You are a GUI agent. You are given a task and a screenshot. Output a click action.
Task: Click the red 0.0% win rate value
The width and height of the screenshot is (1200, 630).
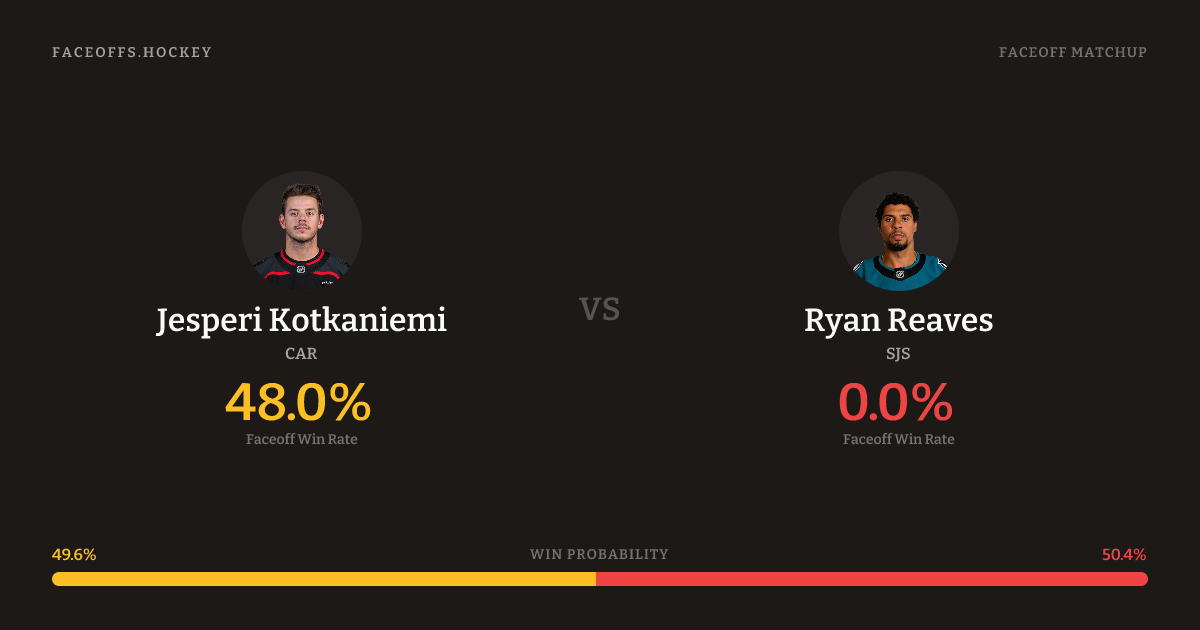(x=895, y=403)
